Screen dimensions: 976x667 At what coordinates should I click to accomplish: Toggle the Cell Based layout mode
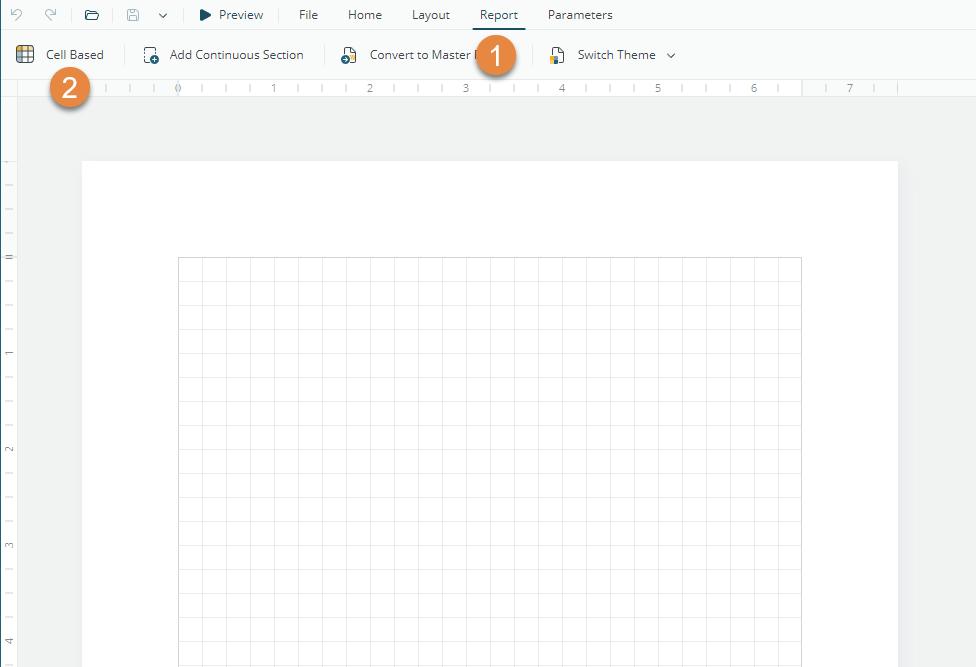(61, 55)
